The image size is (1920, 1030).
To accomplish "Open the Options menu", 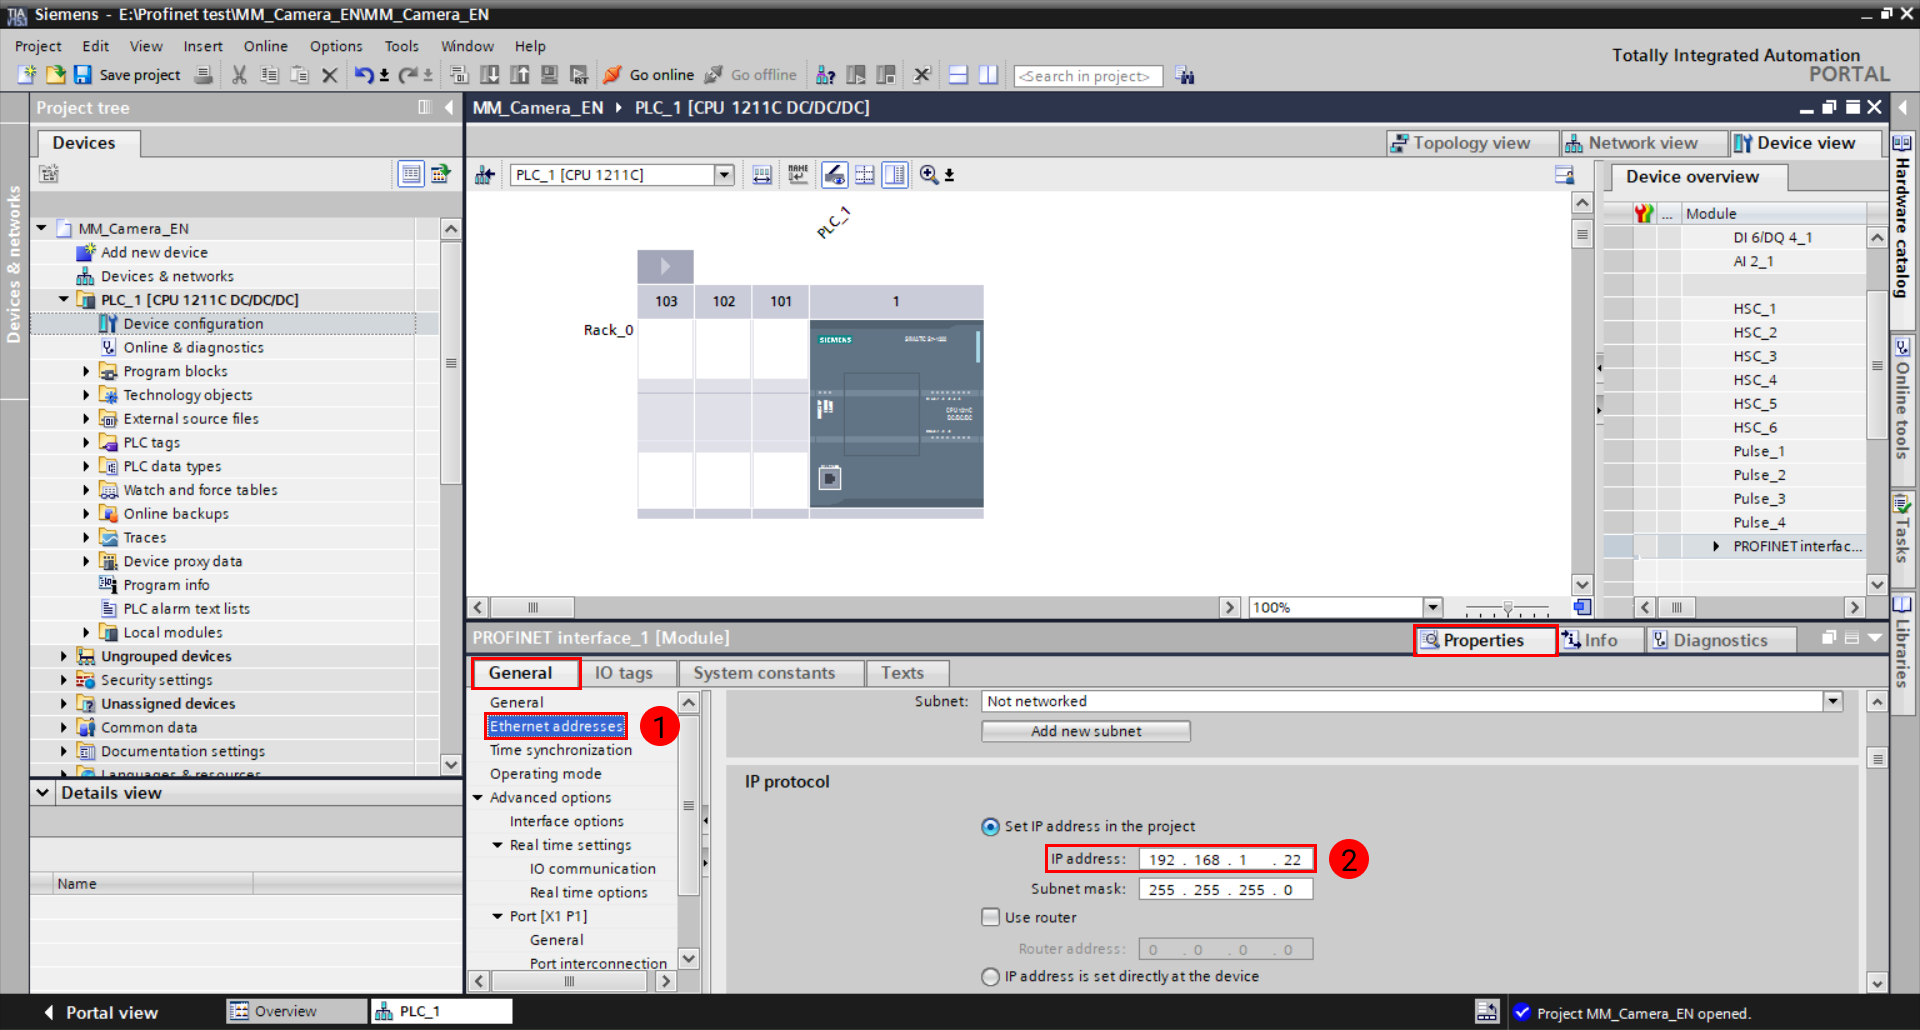I will tap(336, 46).
